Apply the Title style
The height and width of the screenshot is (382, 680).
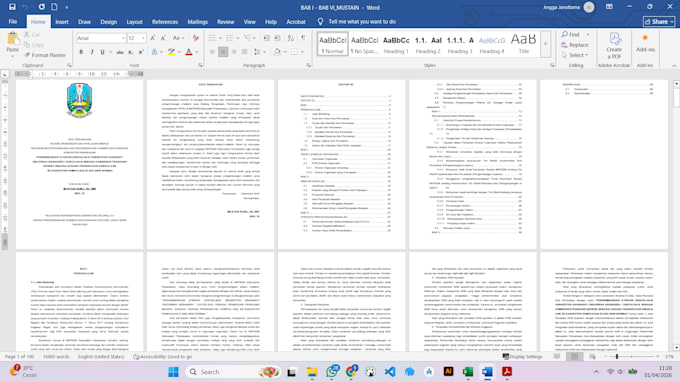pos(523,44)
